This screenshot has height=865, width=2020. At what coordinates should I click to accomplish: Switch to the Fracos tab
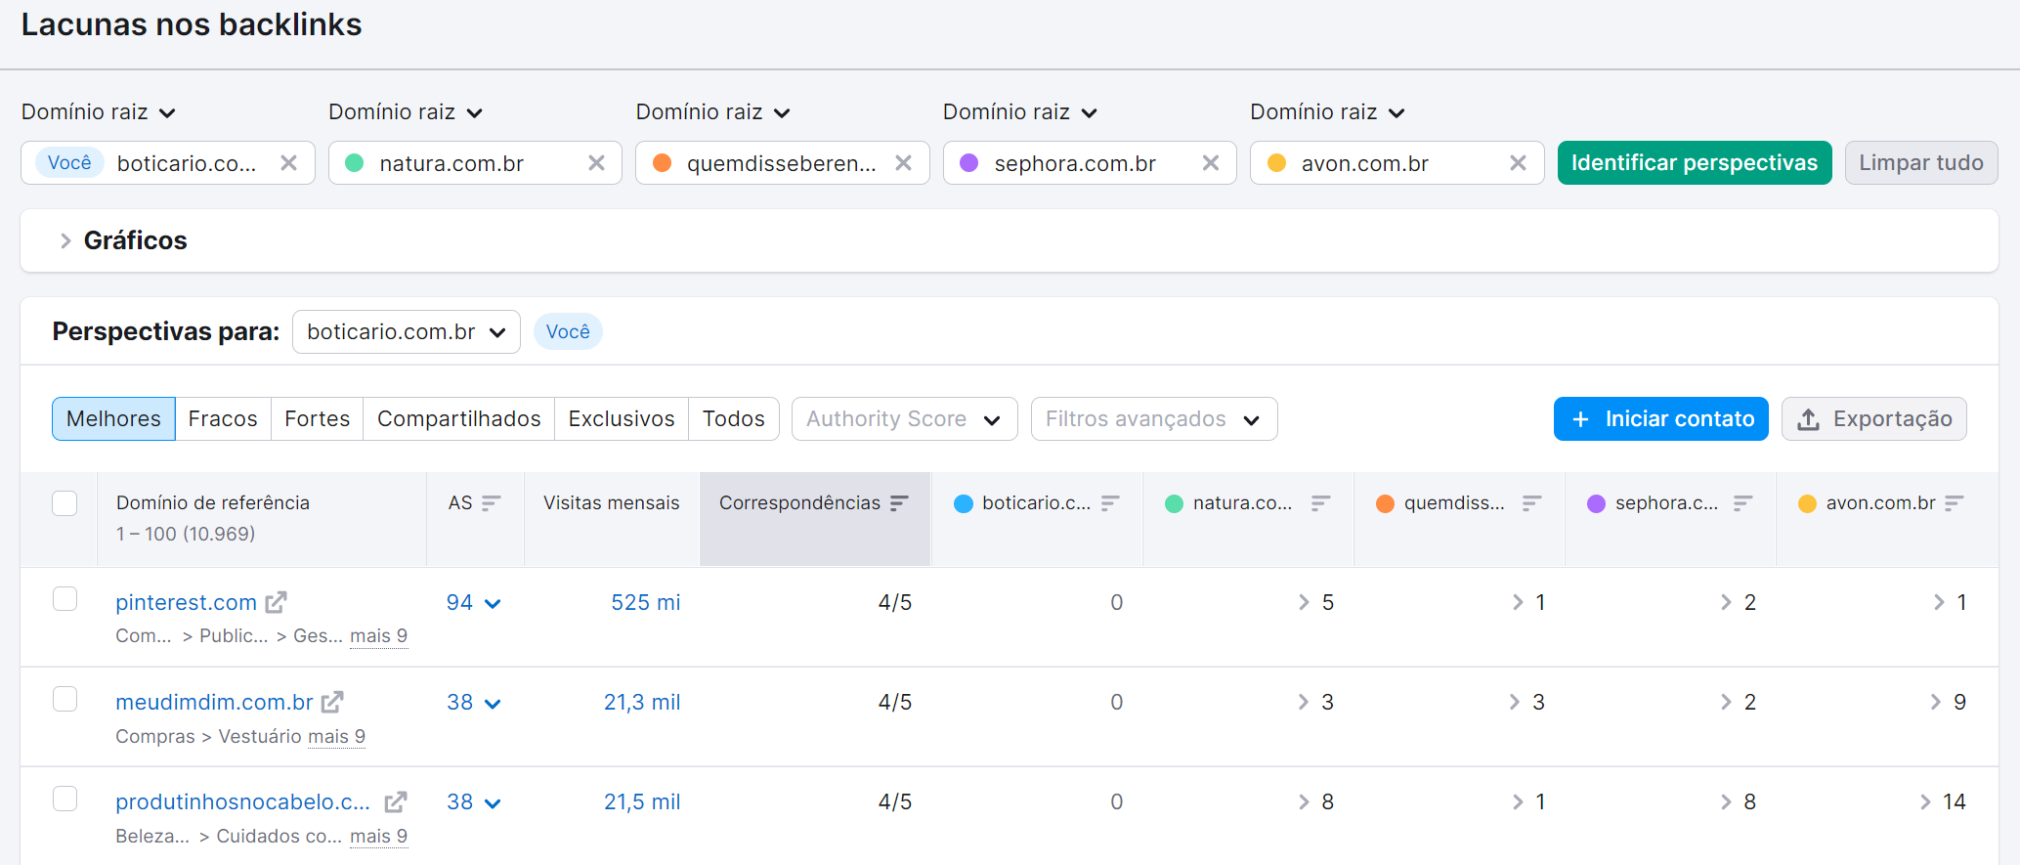click(223, 419)
